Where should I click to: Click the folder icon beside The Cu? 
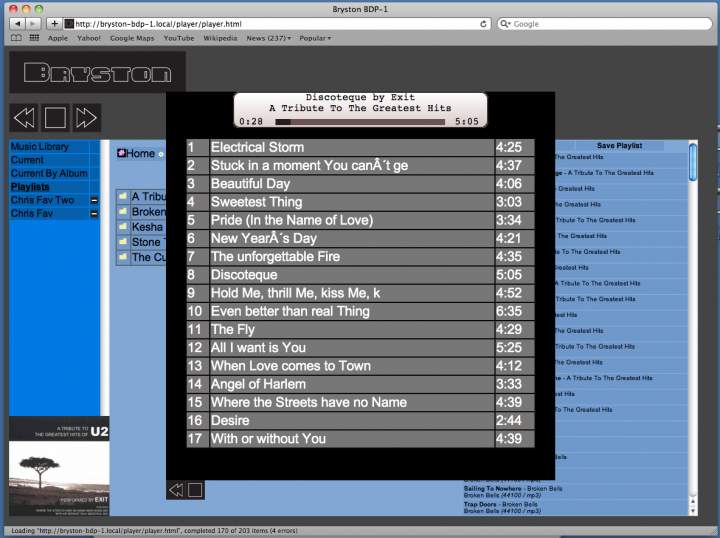[x=123, y=257]
